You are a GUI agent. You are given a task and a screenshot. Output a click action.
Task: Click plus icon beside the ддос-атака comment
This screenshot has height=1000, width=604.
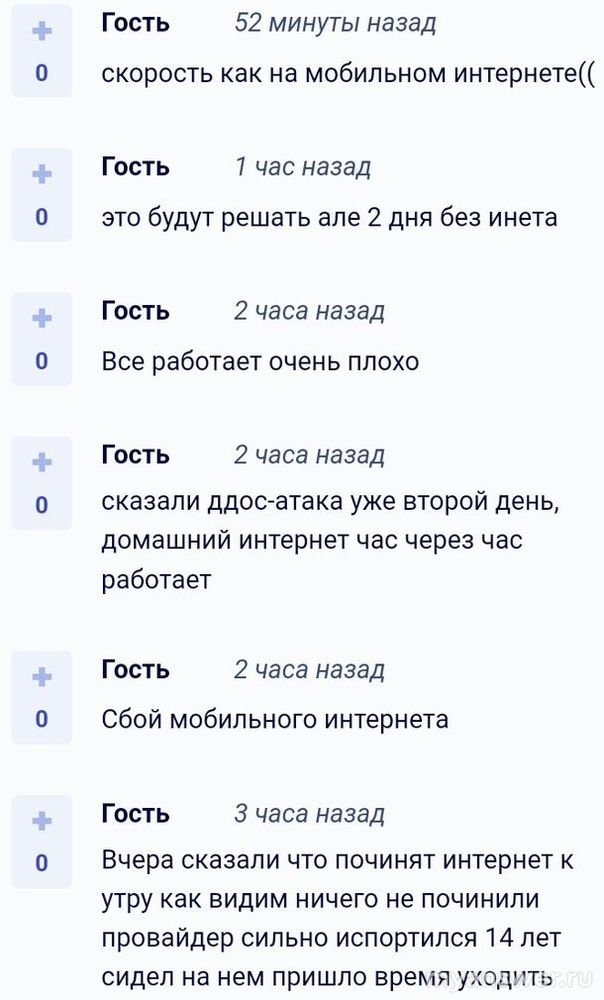pyautogui.click(x=41, y=463)
